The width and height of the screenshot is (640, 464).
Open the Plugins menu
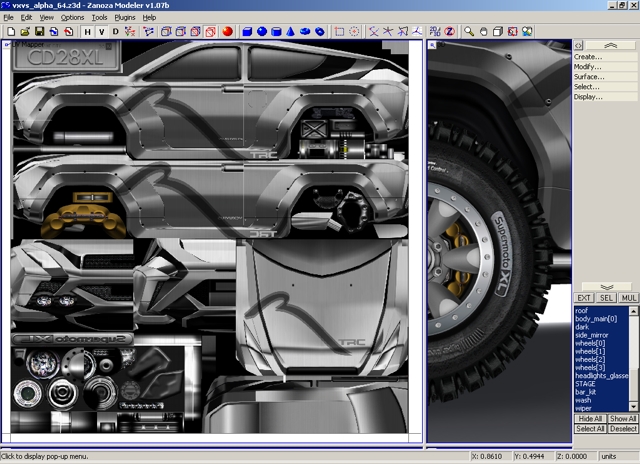(124, 17)
